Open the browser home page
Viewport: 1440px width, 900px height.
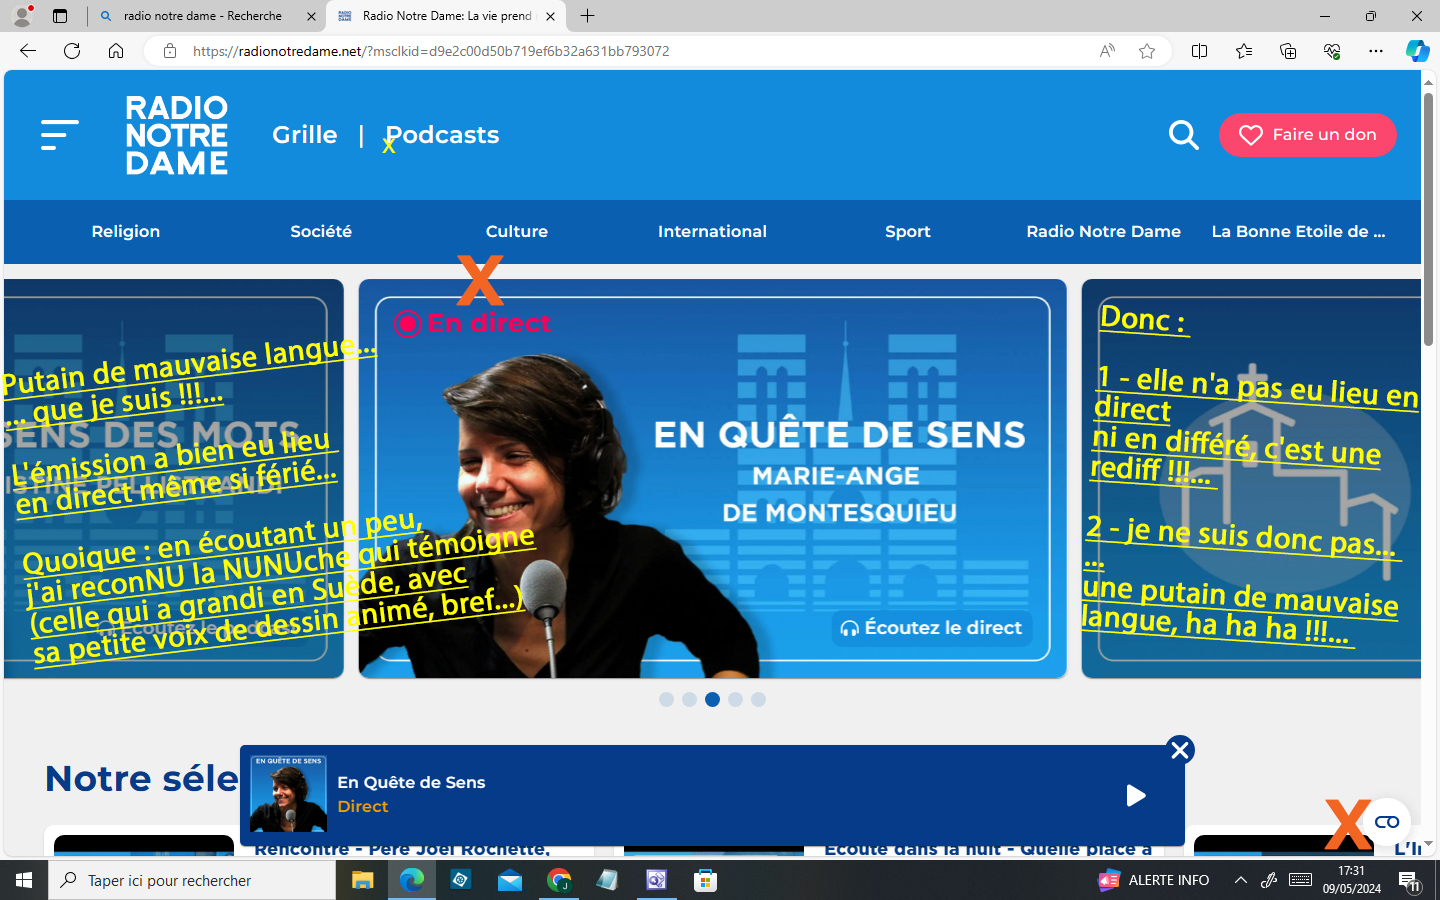click(116, 51)
